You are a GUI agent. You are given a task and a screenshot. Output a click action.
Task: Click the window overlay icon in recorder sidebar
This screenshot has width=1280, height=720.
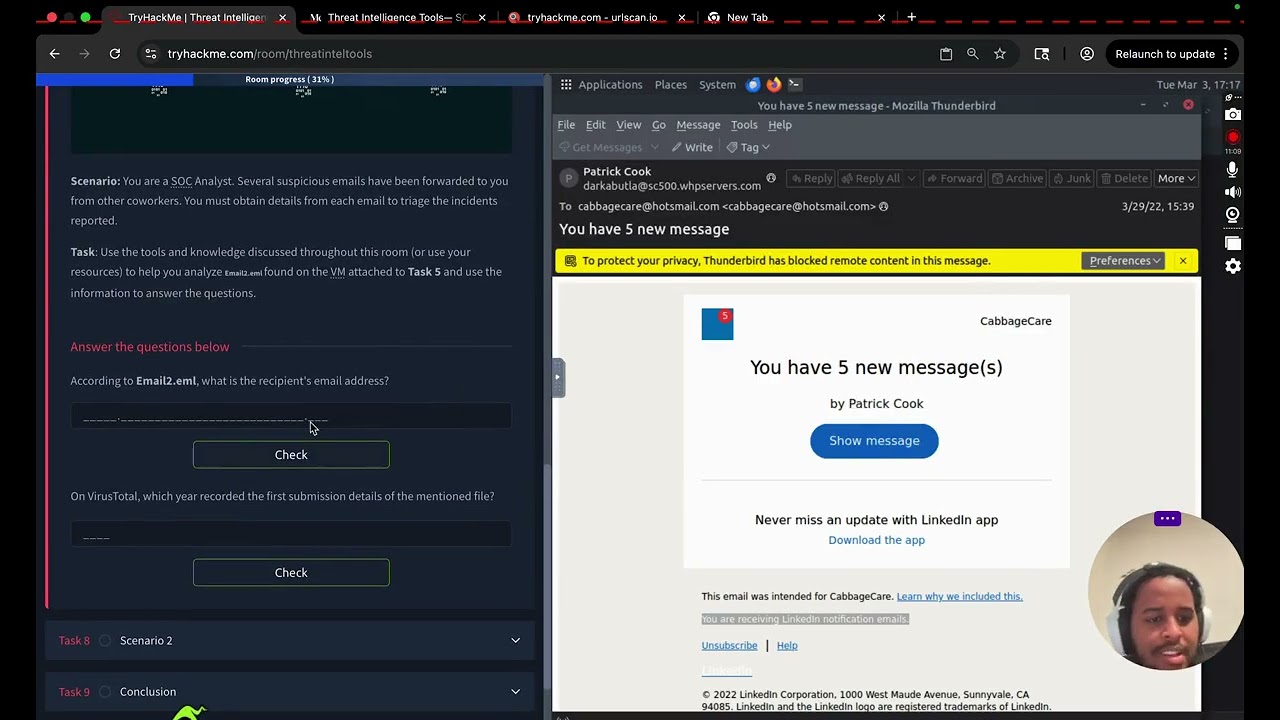(1233, 243)
